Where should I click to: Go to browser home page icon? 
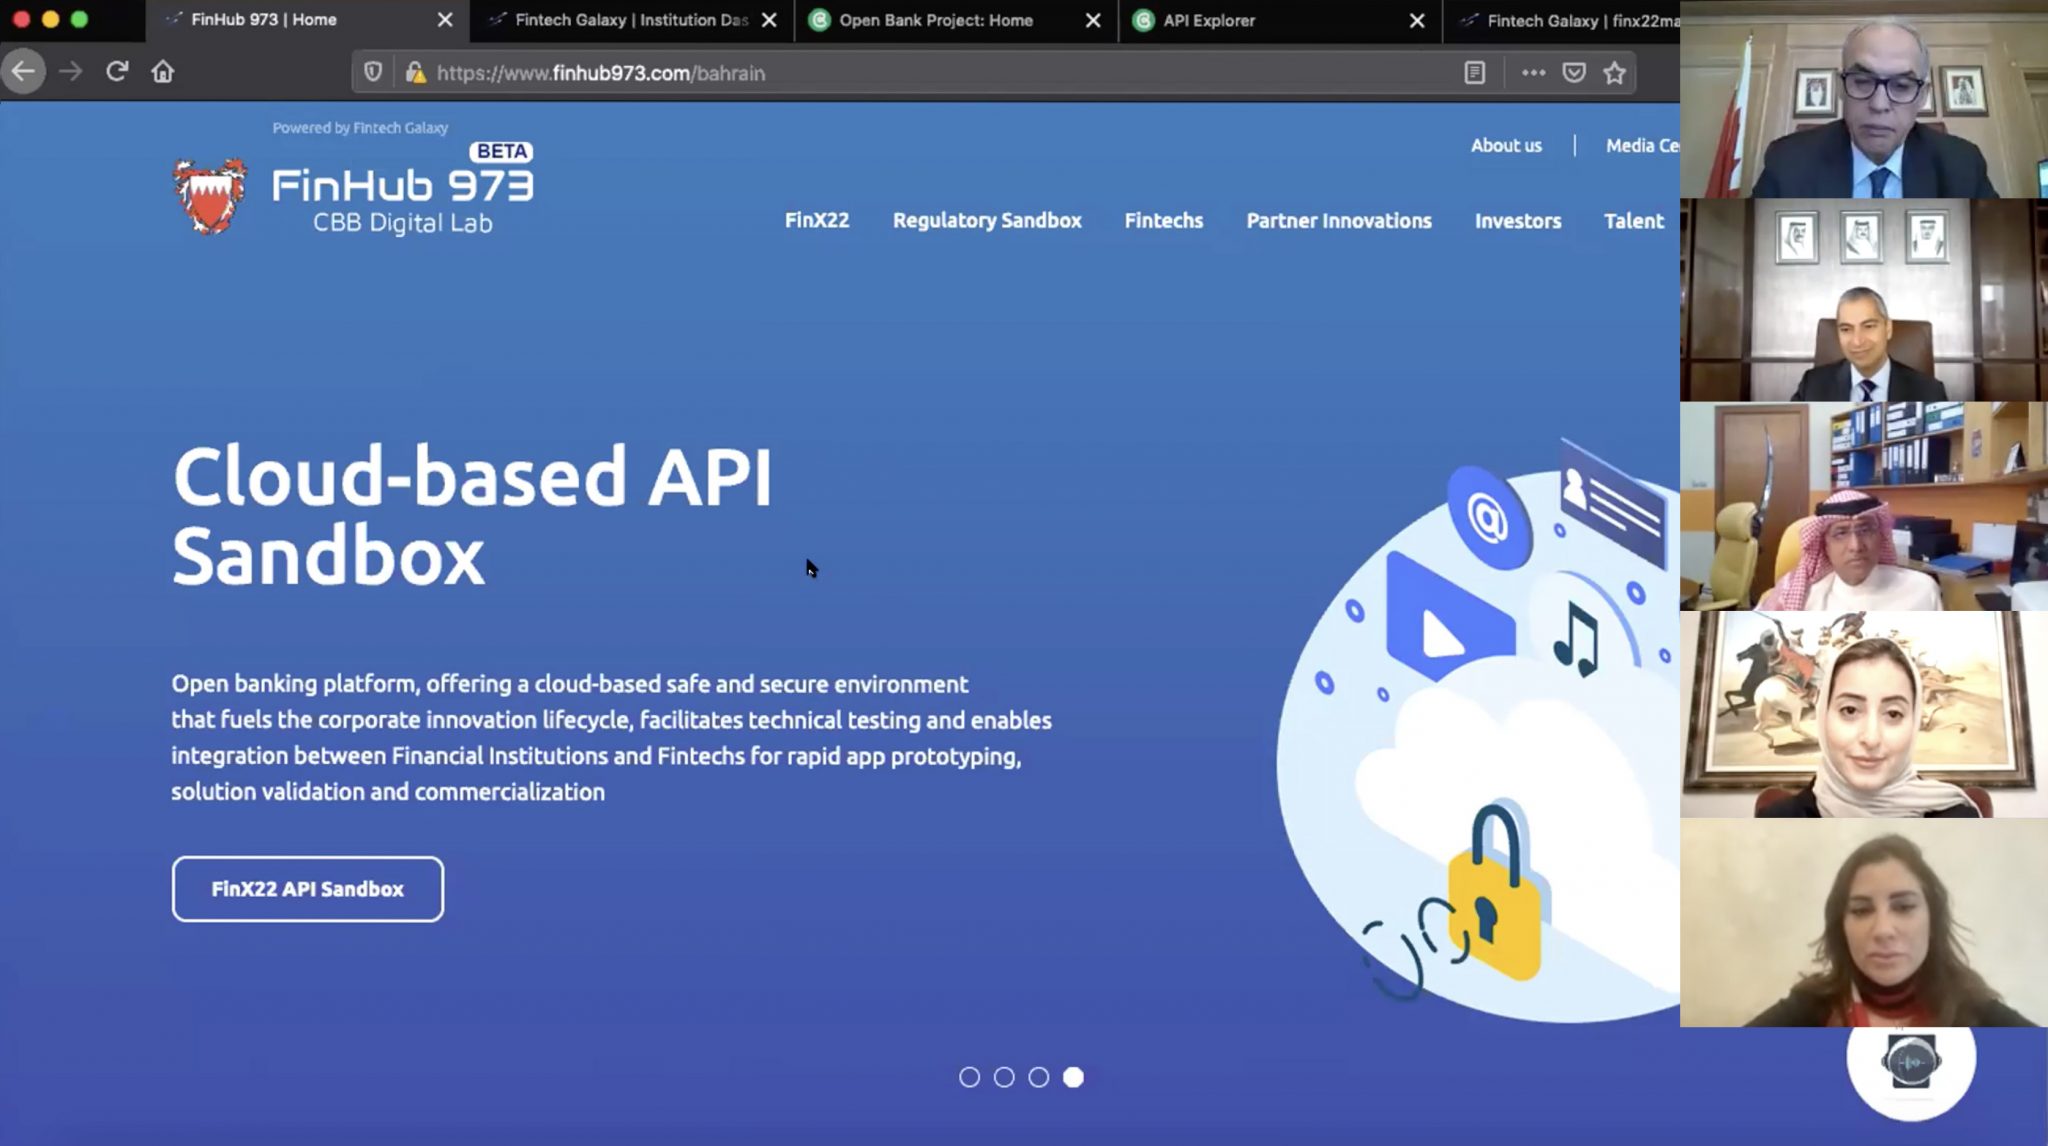coord(163,72)
